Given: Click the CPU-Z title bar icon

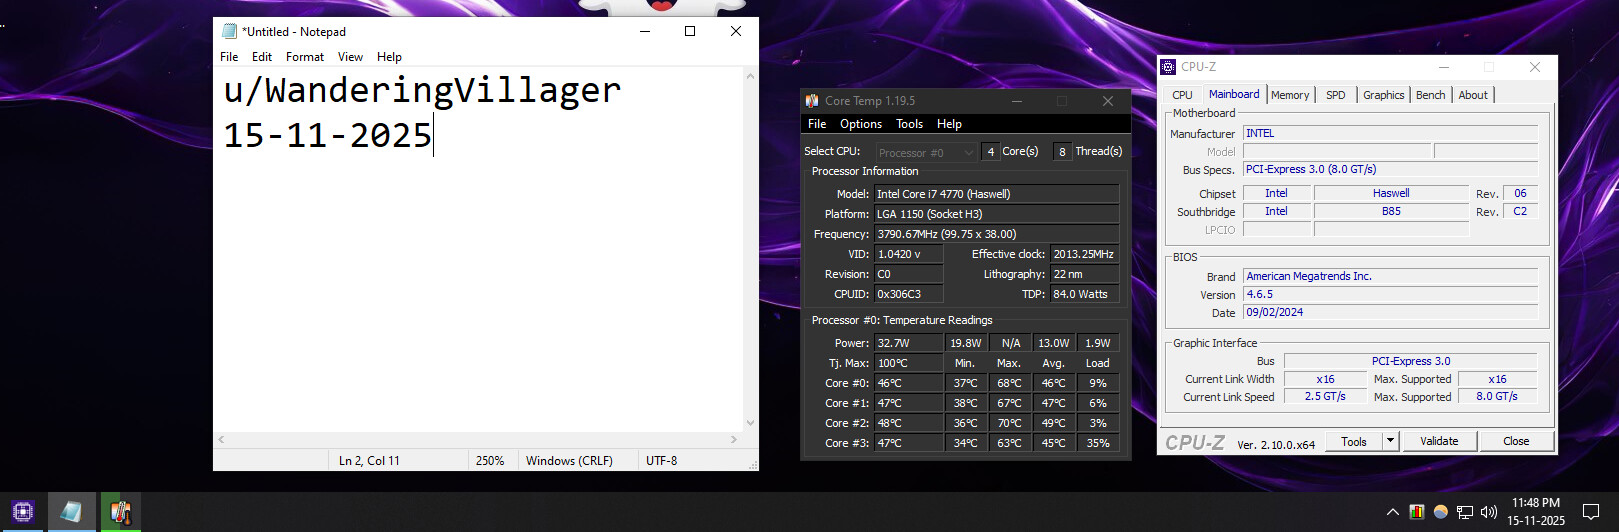Looking at the screenshot, I should tap(1168, 67).
